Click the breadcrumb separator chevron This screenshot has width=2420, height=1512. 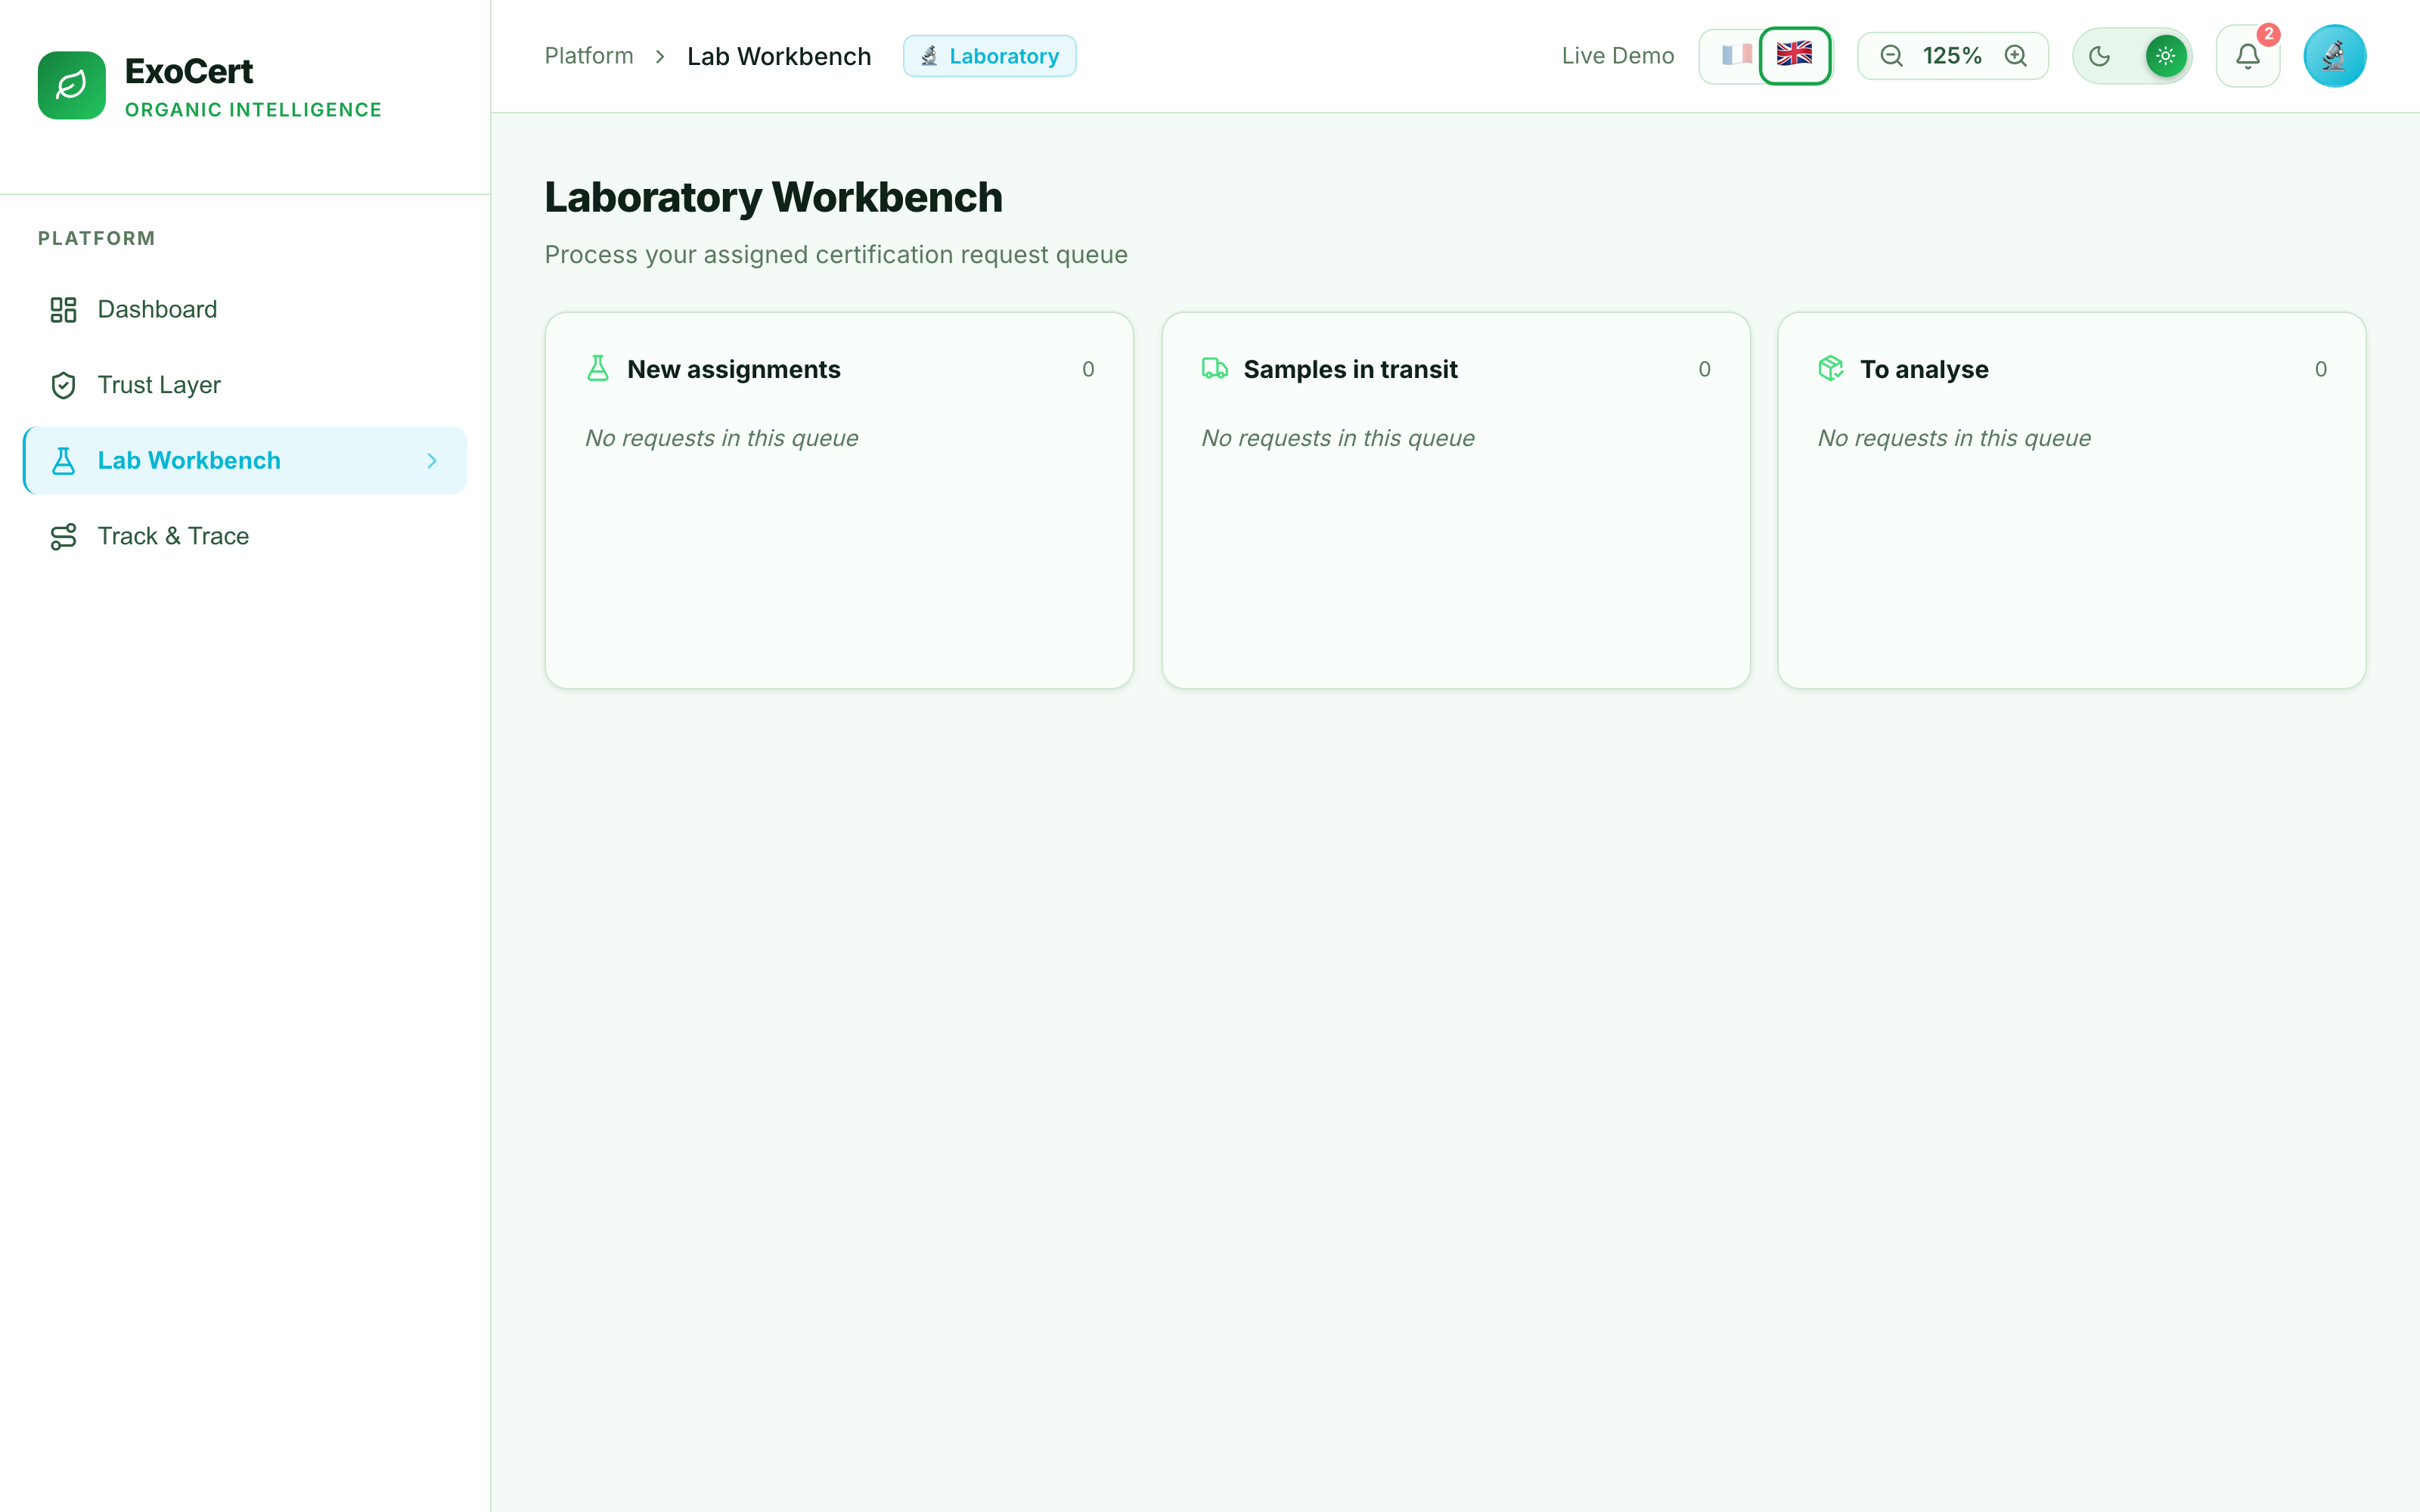[x=660, y=56]
